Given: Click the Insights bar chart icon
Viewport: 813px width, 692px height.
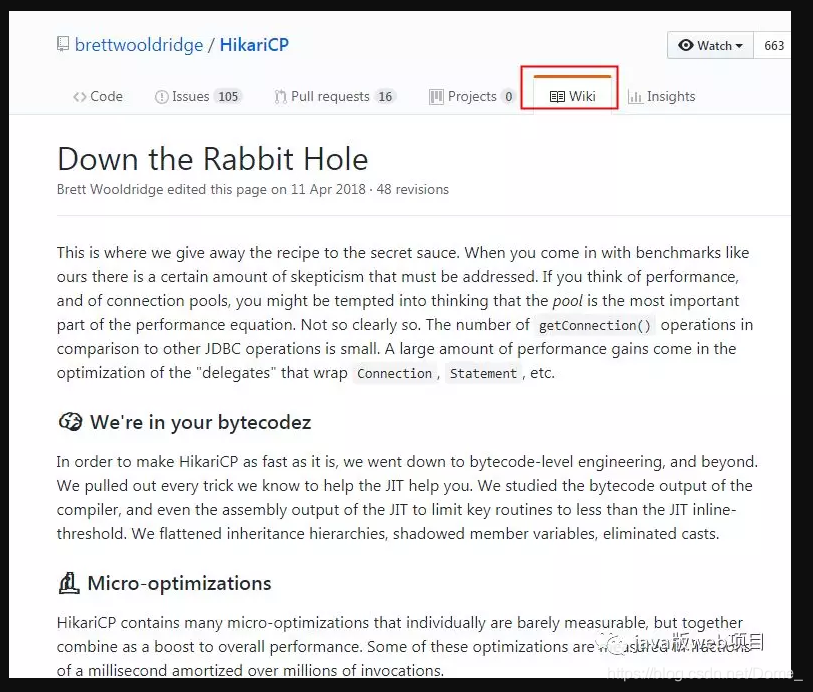Looking at the screenshot, I should tap(635, 97).
